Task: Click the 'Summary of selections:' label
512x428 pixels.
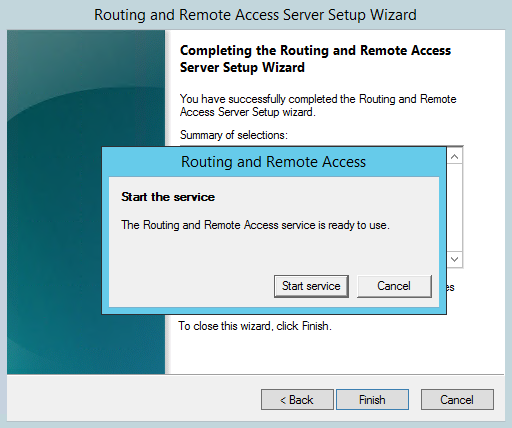Action: (234, 135)
